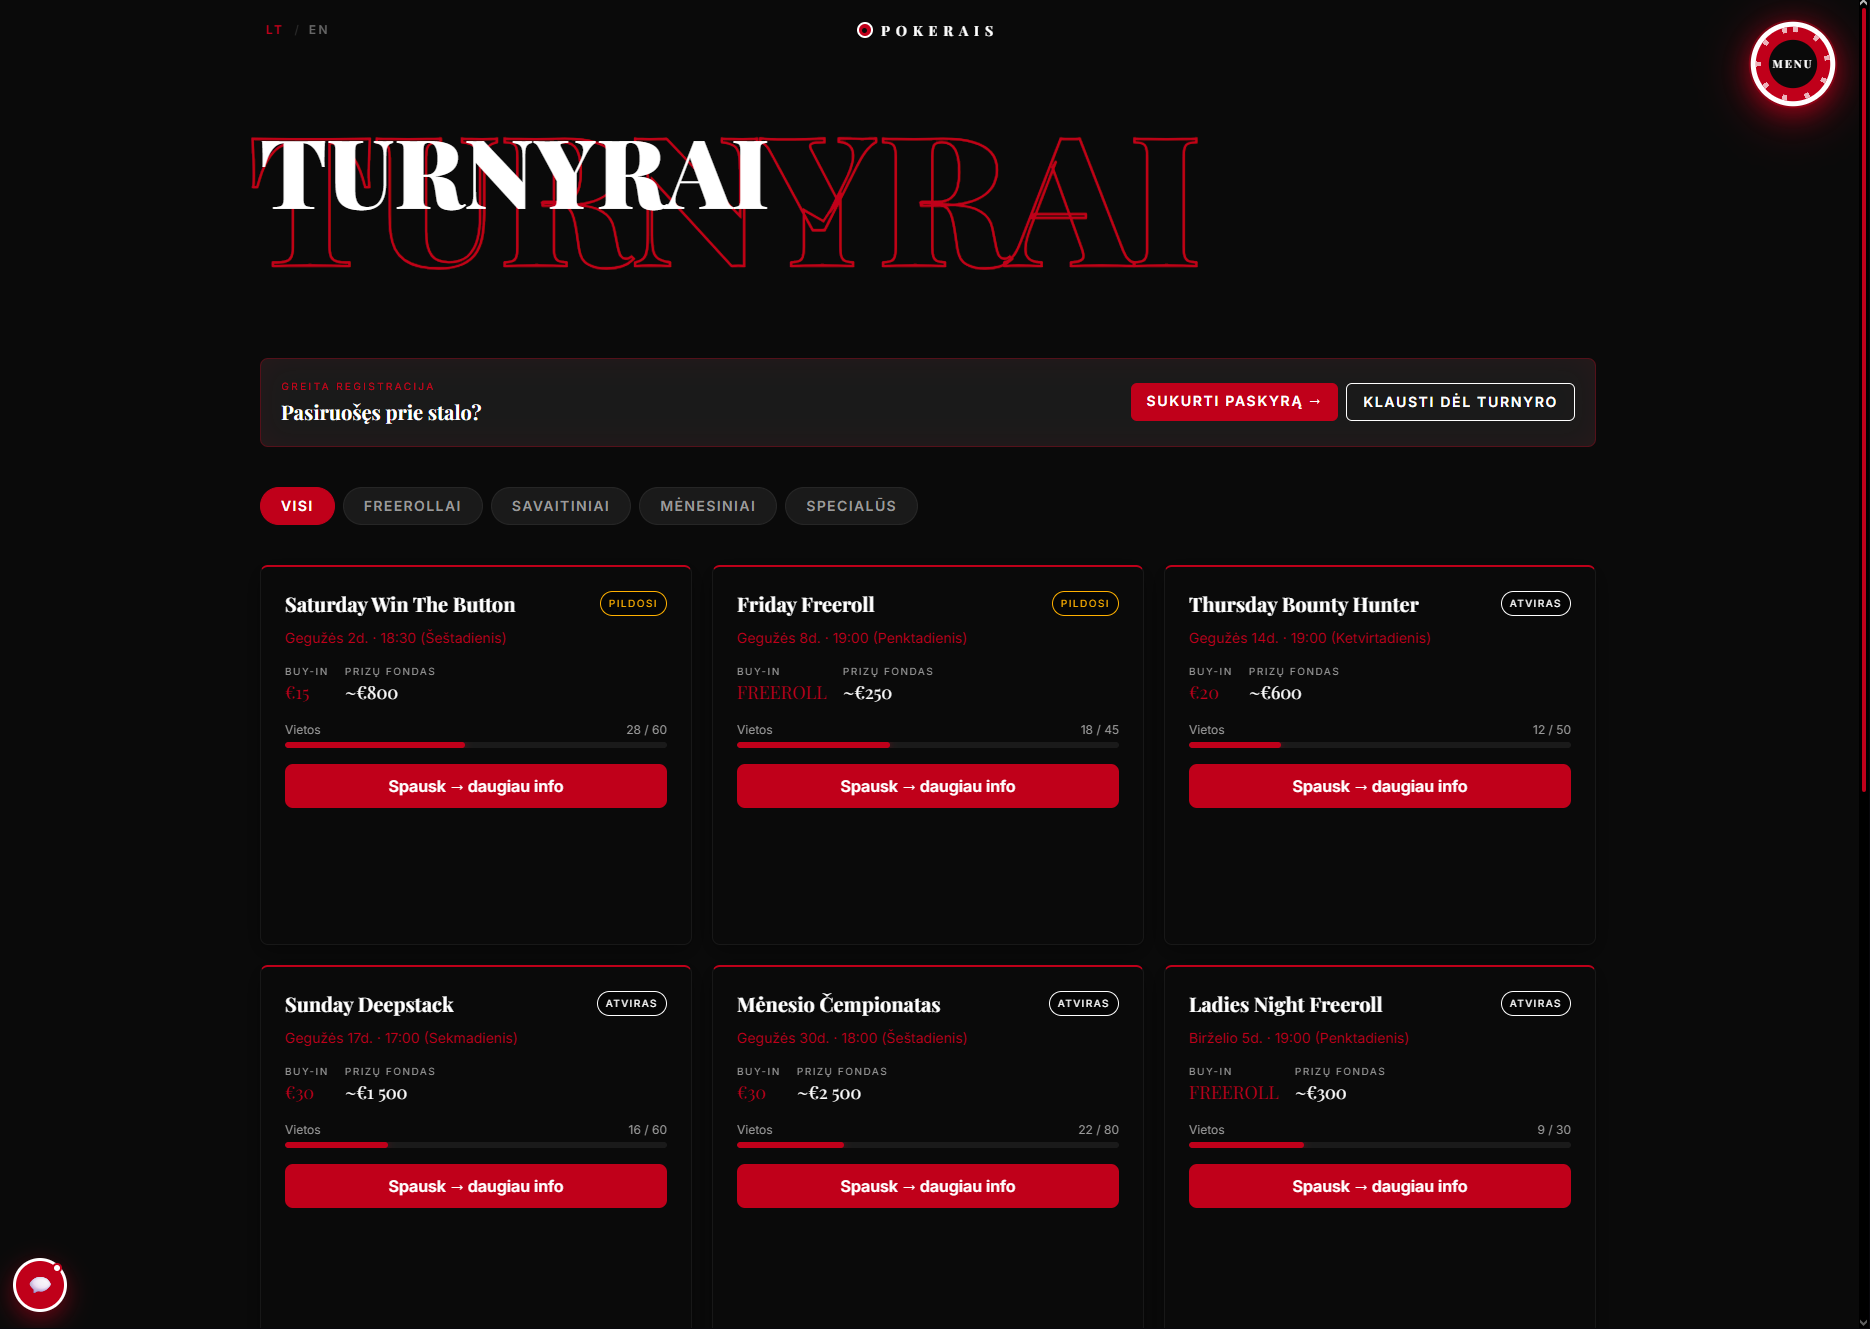Click the ~€2 500 prize fund value
1870x1329 pixels.
pos(829,1093)
